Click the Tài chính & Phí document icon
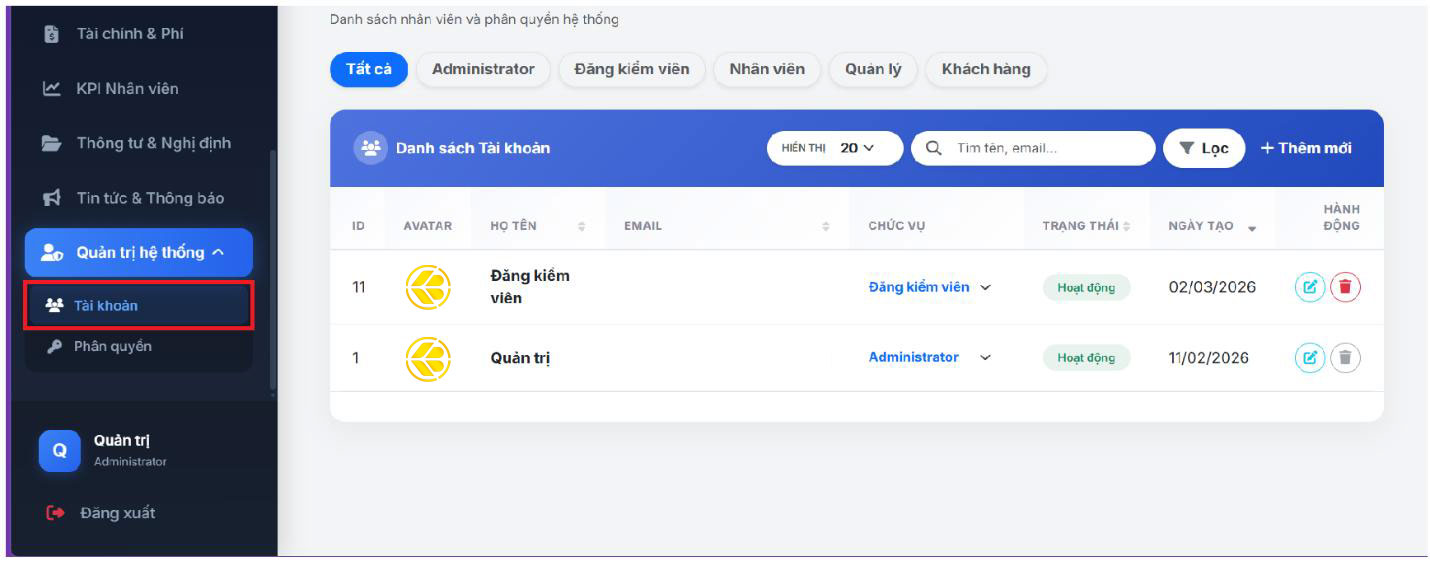This screenshot has width=1430, height=561. [x=52, y=34]
